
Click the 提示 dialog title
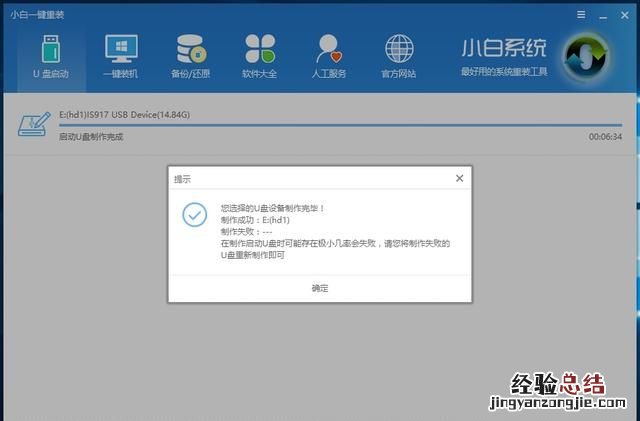point(182,179)
